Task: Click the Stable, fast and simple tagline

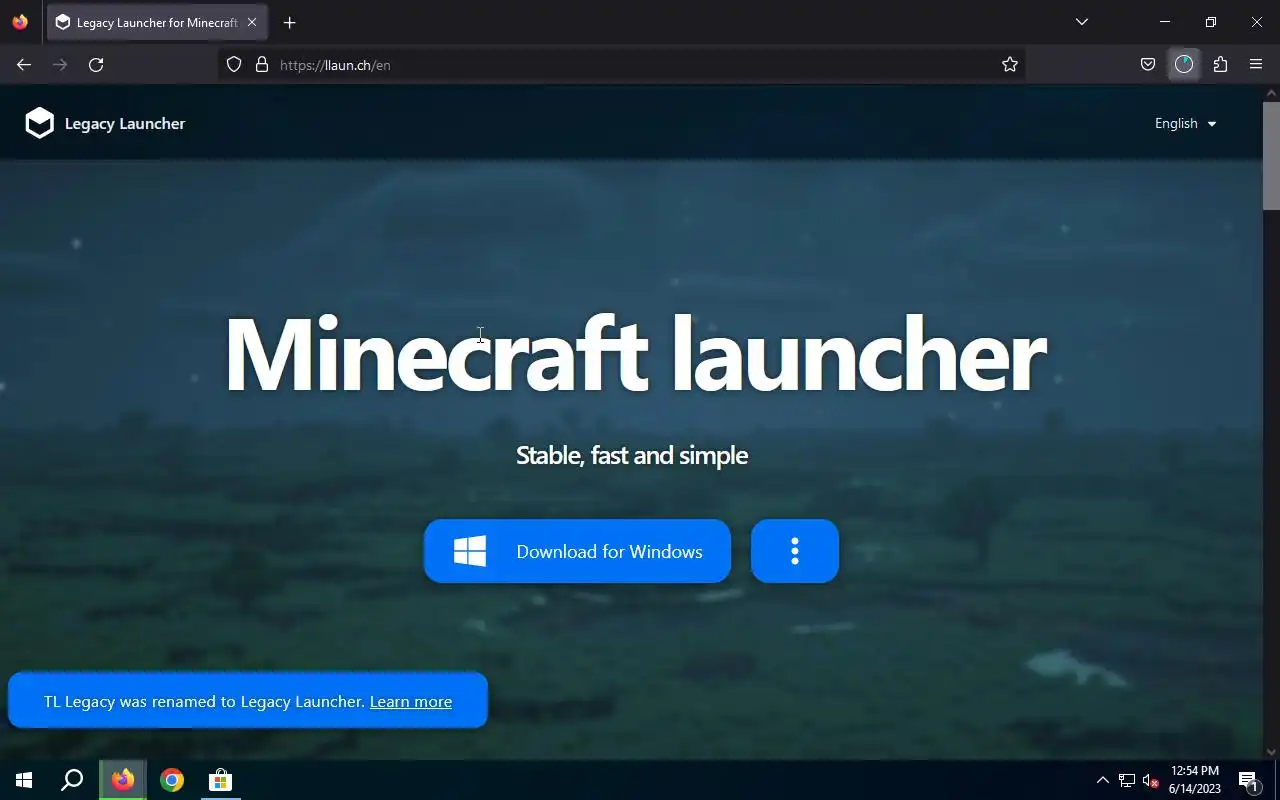Action: click(632, 455)
